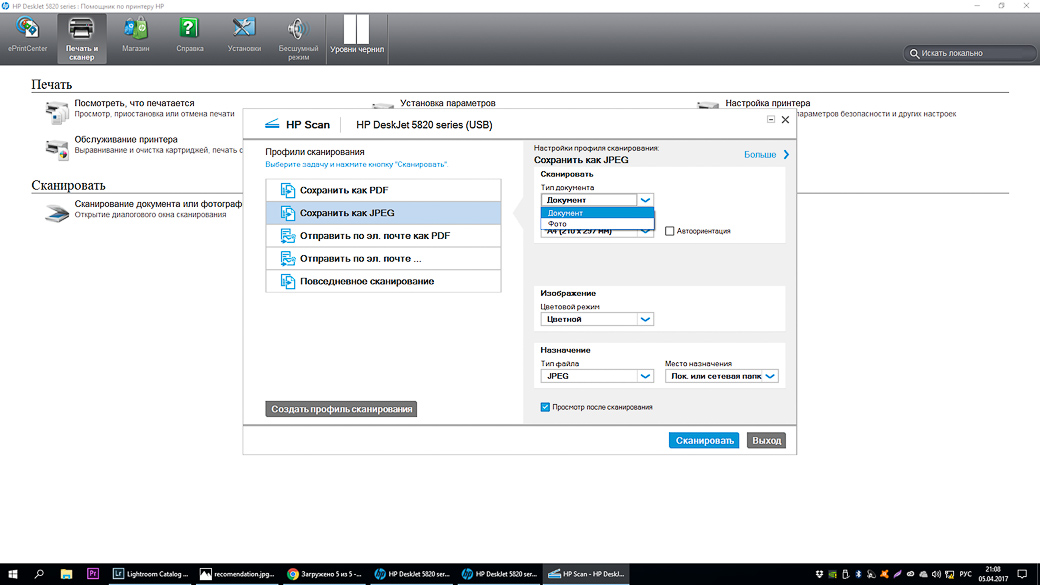Switch to recomendation.jpg taskbar window
This screenshot has height=585, width=1040.
pos(237,574)
